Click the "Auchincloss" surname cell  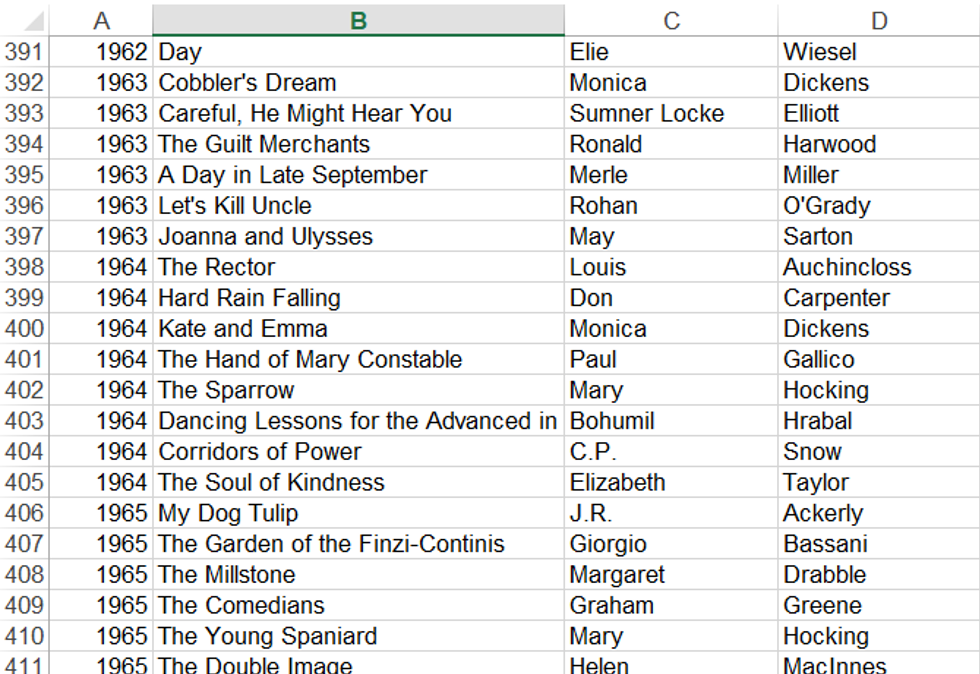tap(878, 267)
